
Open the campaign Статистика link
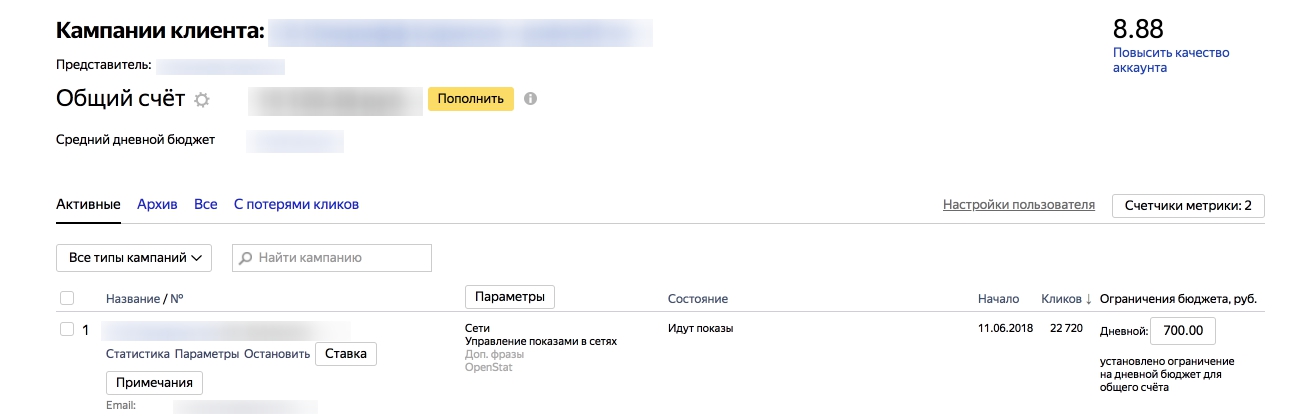pos(137,354)
